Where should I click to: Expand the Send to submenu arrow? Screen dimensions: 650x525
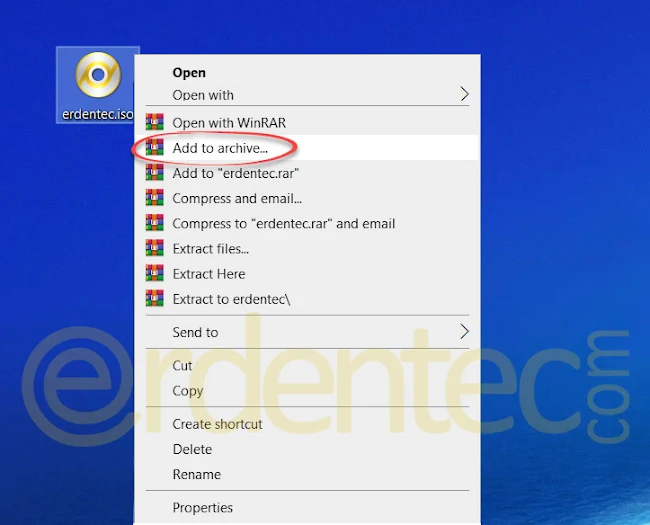464,332
